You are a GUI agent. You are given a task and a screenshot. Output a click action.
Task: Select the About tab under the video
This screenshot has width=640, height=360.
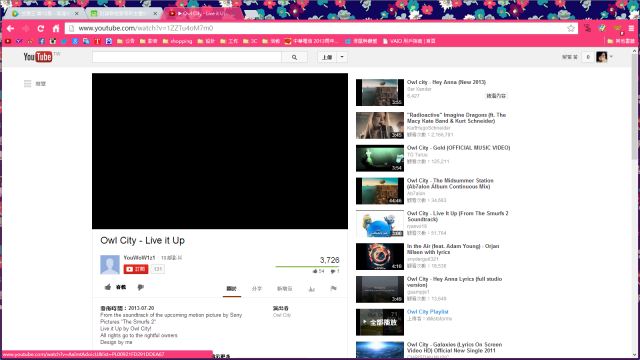pyautogui.click(x=231, y=289)
